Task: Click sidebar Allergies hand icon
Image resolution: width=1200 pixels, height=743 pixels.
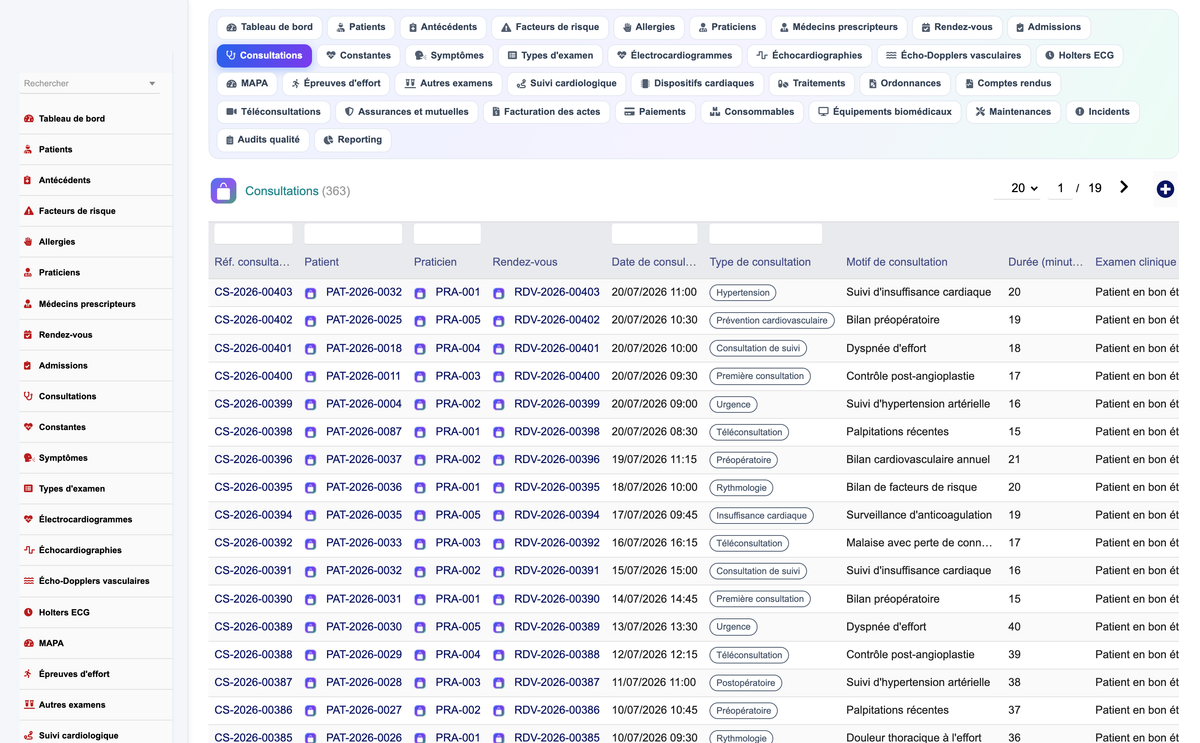Action: tap(28, 242)
